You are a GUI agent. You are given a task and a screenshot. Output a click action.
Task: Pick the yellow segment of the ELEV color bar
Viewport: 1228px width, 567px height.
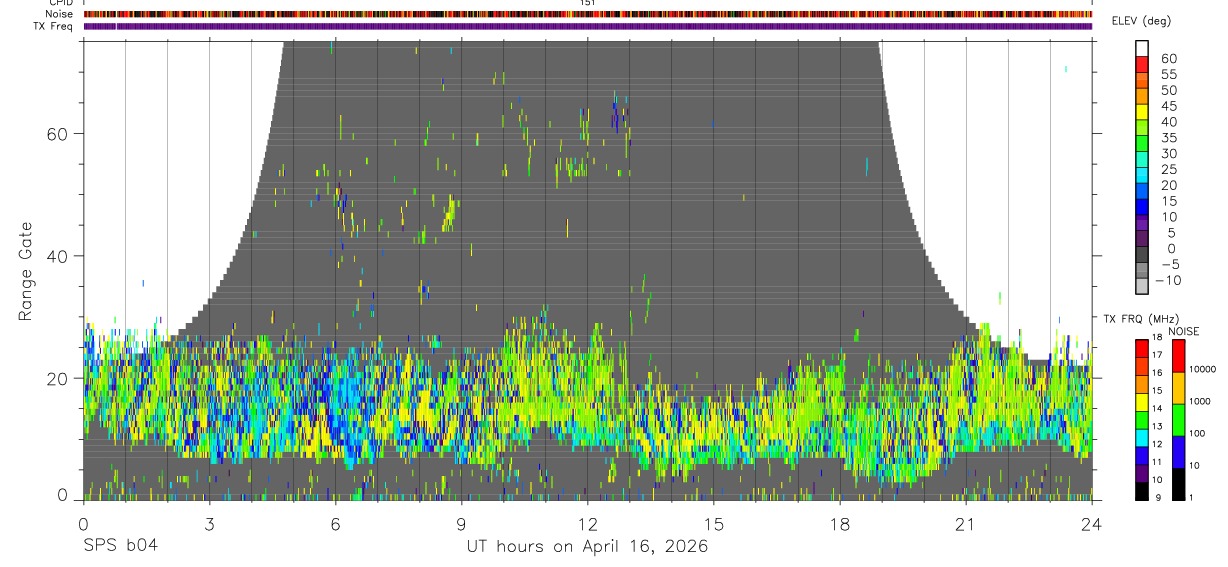point(1142,113)
